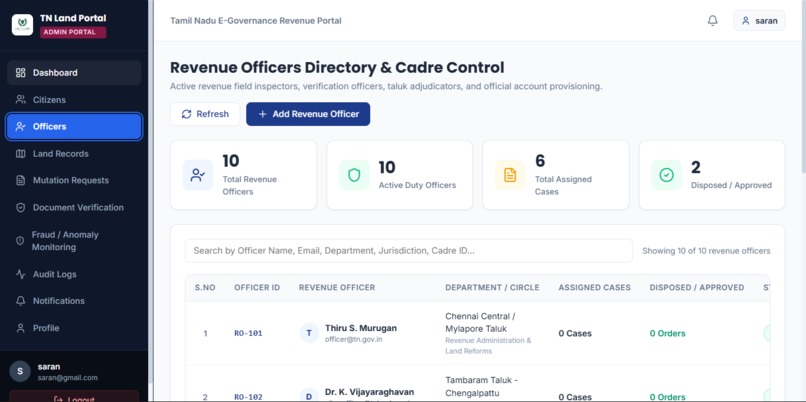Open Fraud / Anomaly Monitoring page
The height and width of the screenshot is (402, 806).
pos(74,241)
